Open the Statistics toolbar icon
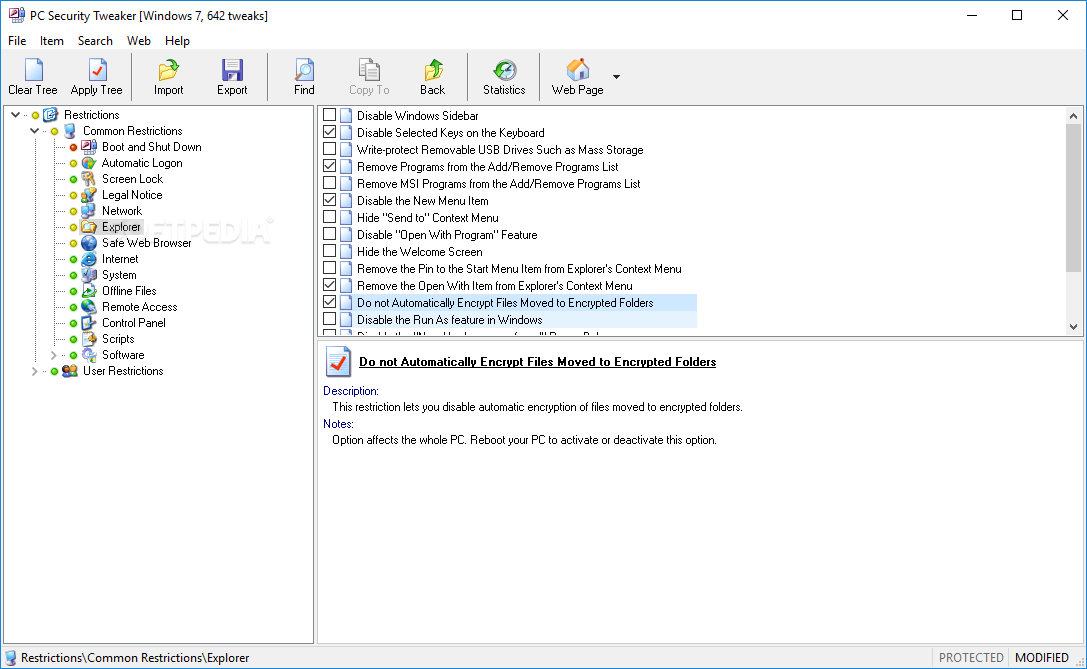1087x669 pixels. click(x=505, y=70)
